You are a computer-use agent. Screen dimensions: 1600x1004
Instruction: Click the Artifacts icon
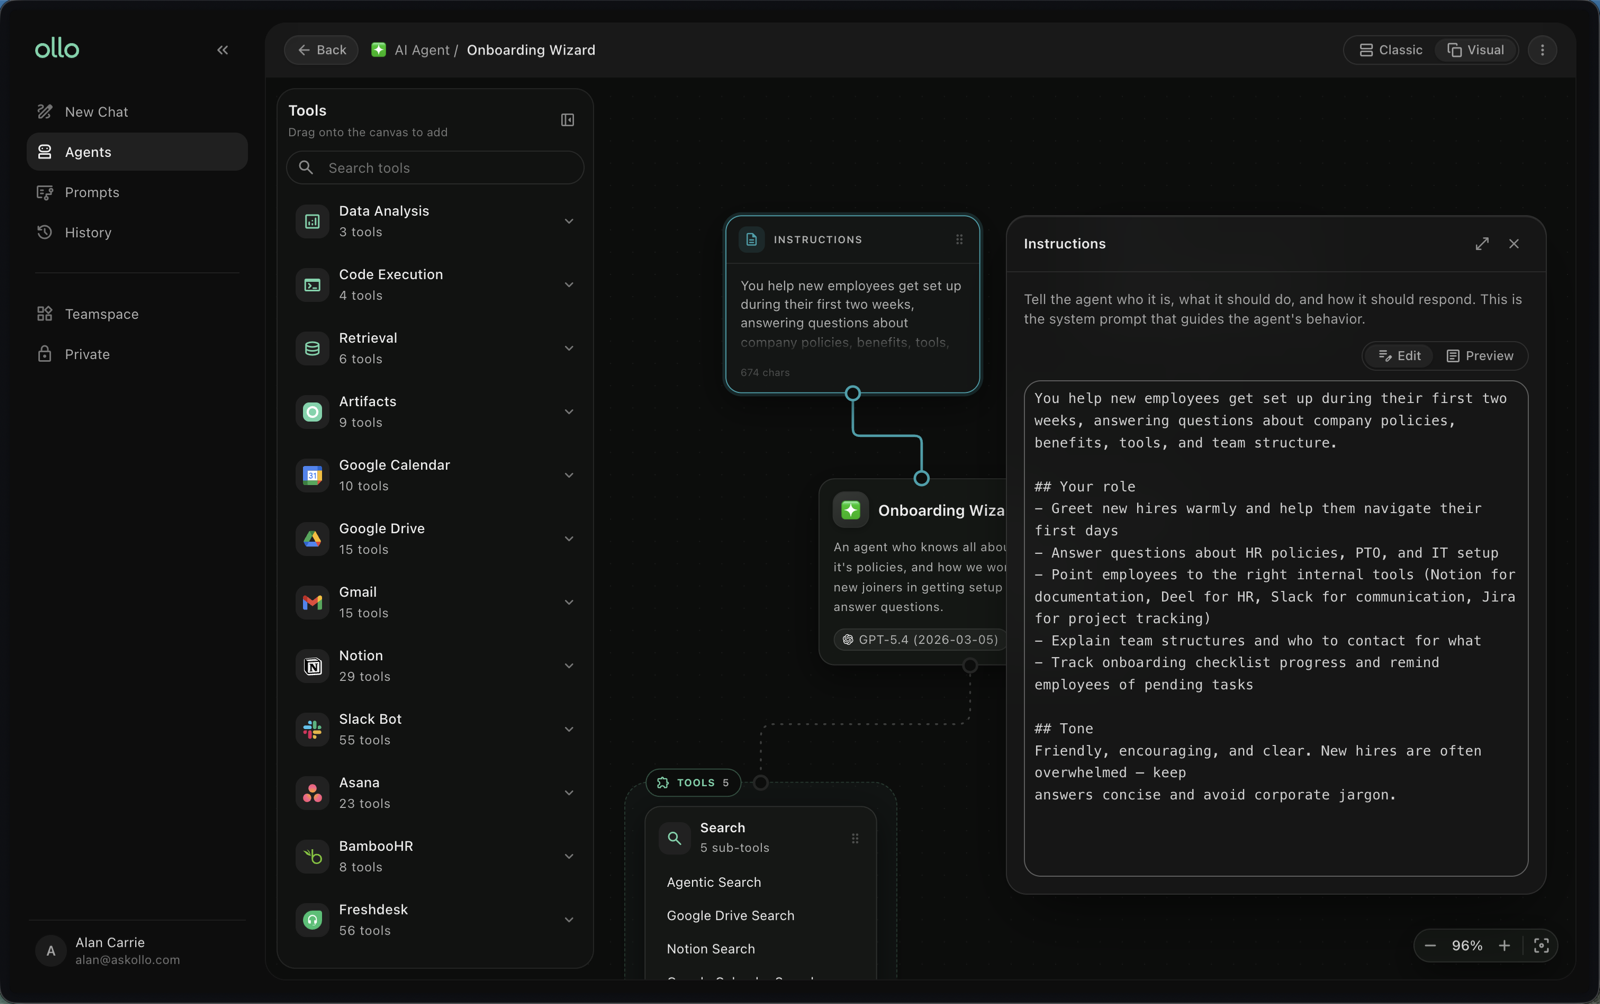click(312, 412)
